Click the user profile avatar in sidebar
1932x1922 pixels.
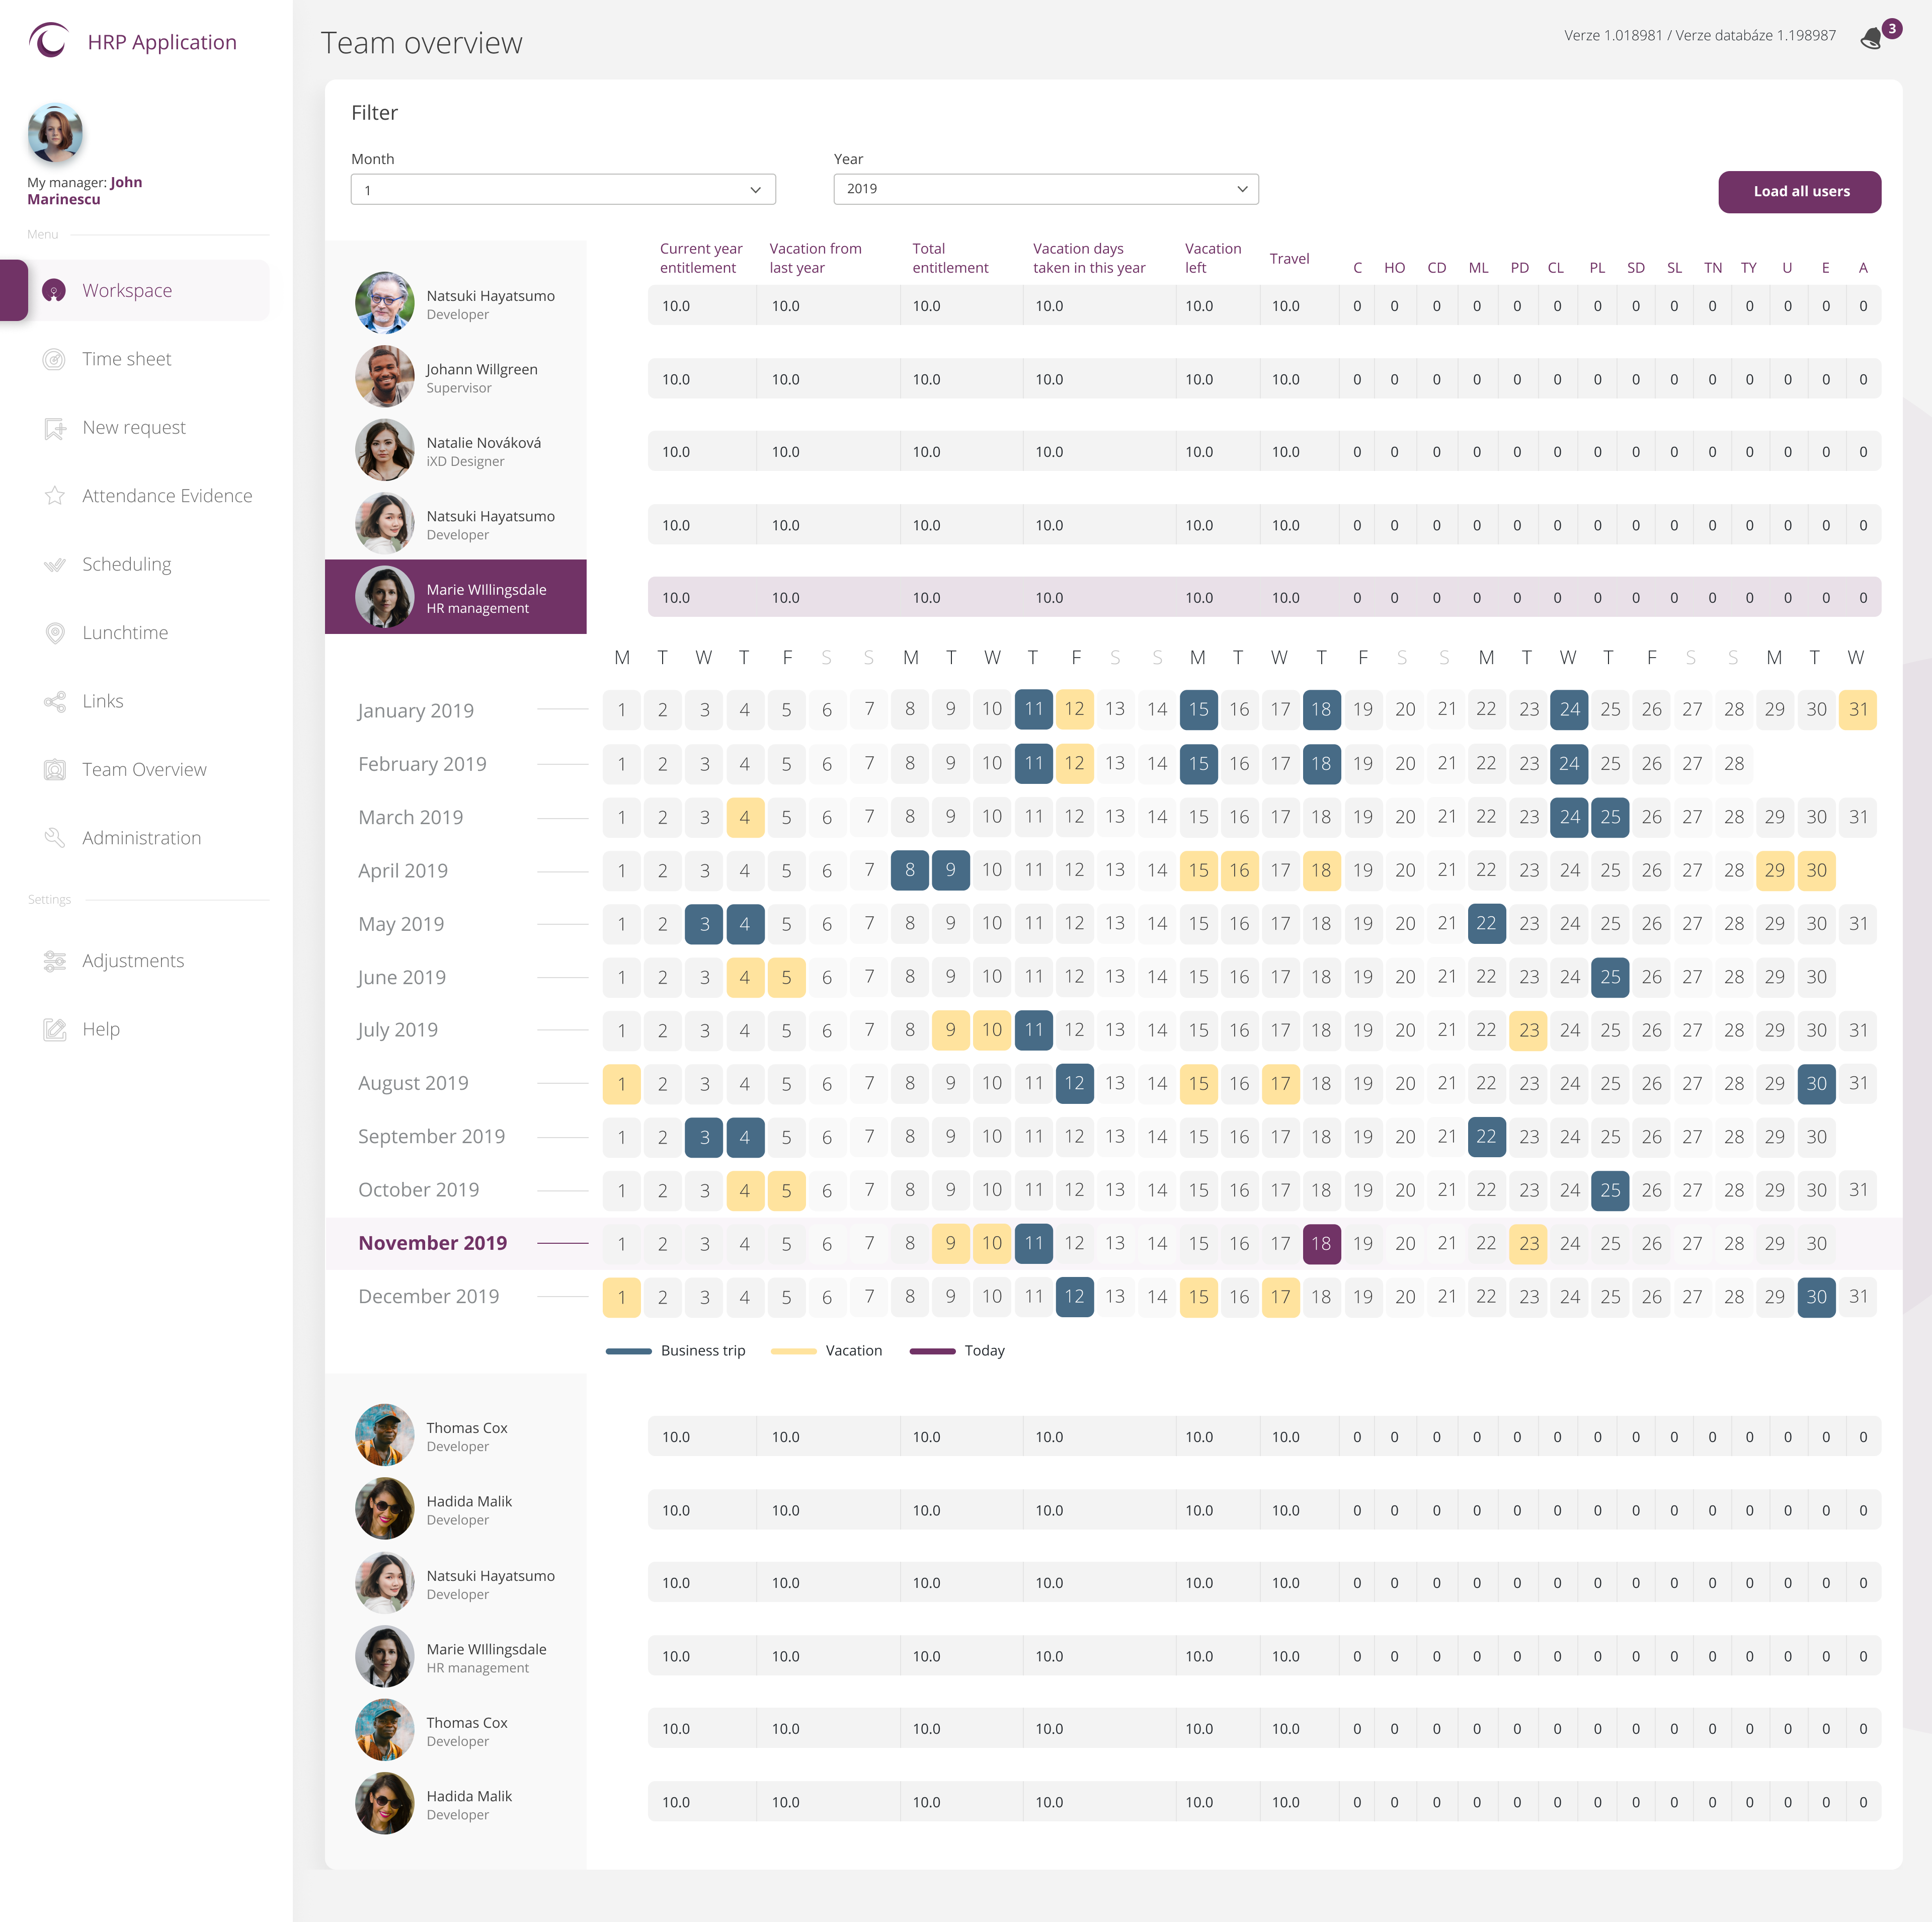tap(55, 132)
